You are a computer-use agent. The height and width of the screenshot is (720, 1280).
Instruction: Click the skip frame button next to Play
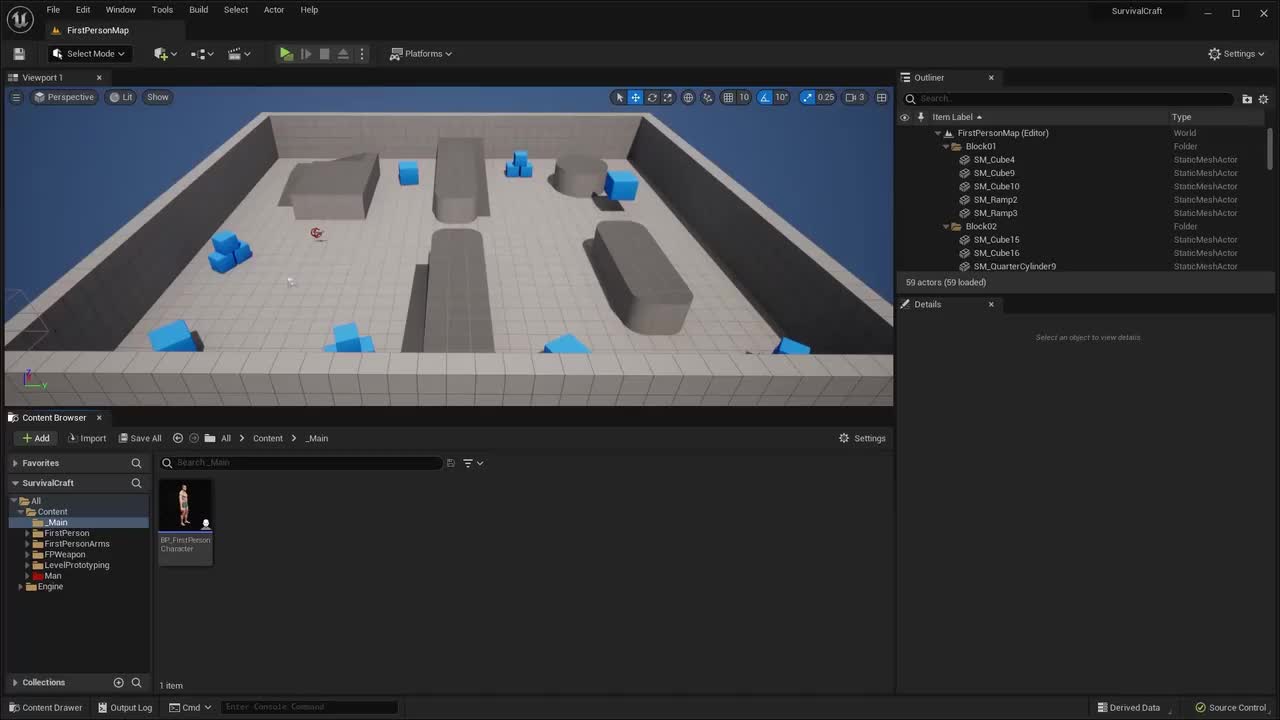pyautogui.click(x=306, y=54)
